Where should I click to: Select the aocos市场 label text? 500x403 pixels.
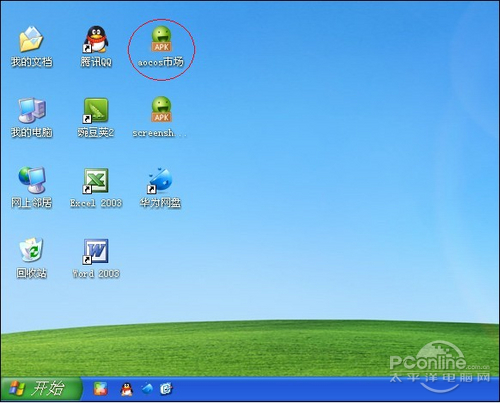(x=161, y=62)
